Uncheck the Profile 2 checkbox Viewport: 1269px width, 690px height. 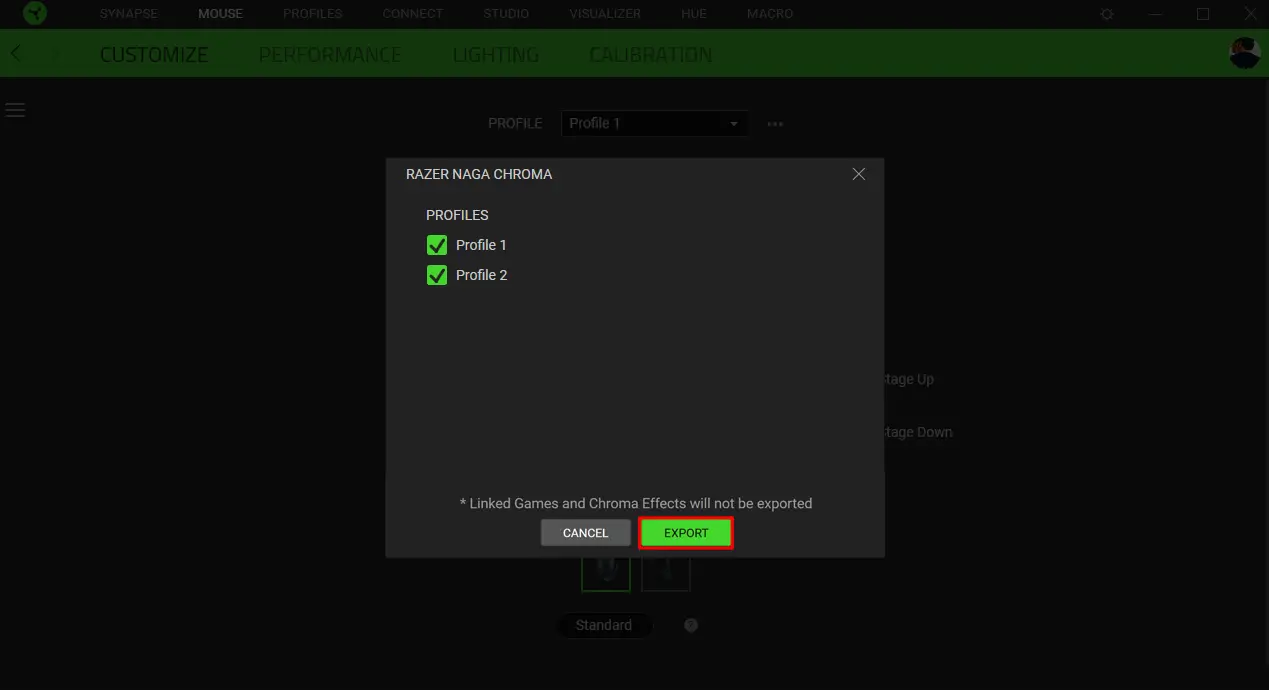[437, 274]
